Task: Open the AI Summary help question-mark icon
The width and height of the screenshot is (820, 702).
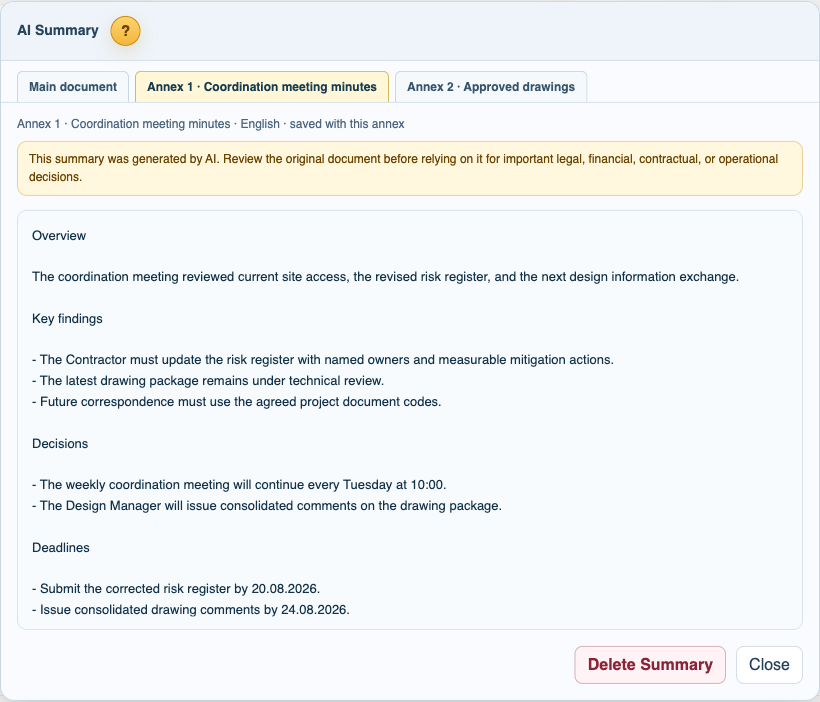Action: (x=126, y=31)
